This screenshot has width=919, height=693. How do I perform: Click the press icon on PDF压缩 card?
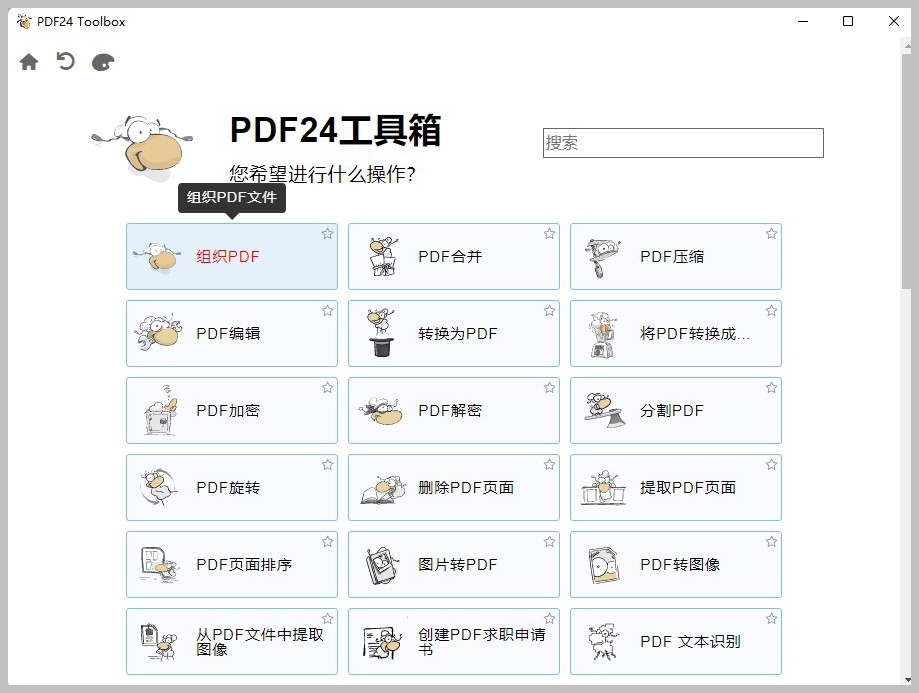603,258
